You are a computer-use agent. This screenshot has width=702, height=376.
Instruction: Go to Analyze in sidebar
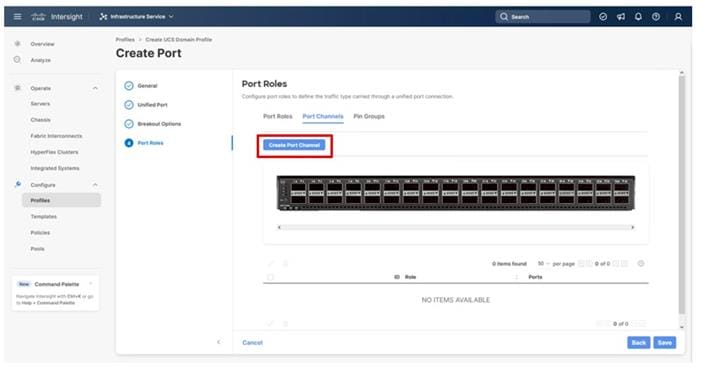click(x=40, y=60)
